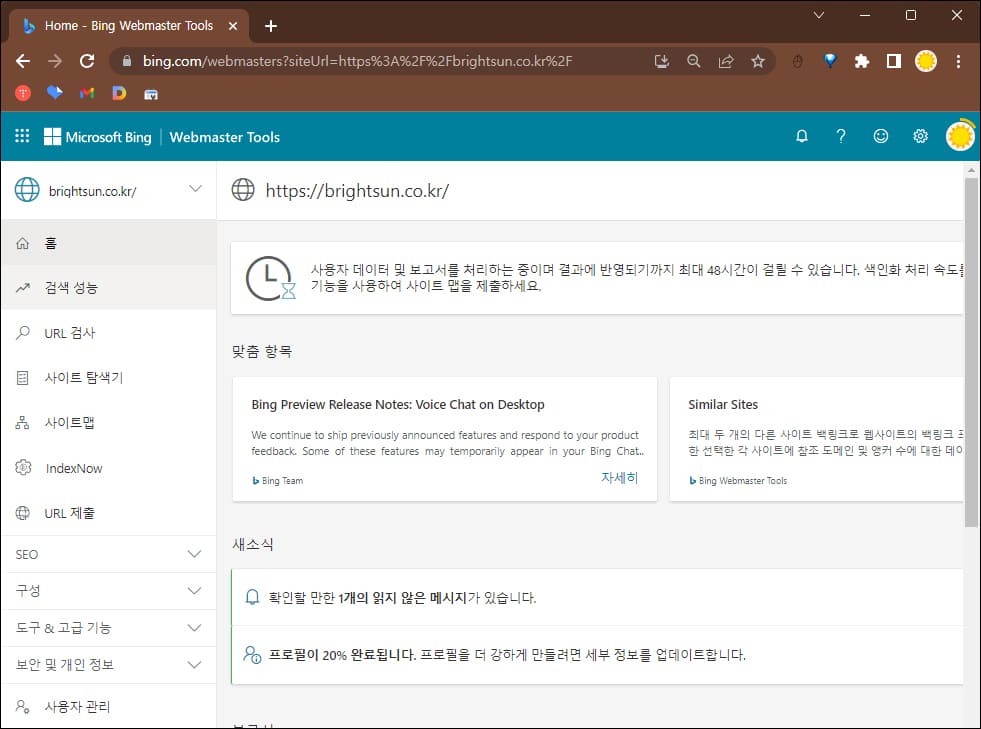This screenshot has height=729, width=981.
Task: Click the page vertical scrollbar
Action: click(971, 350)
